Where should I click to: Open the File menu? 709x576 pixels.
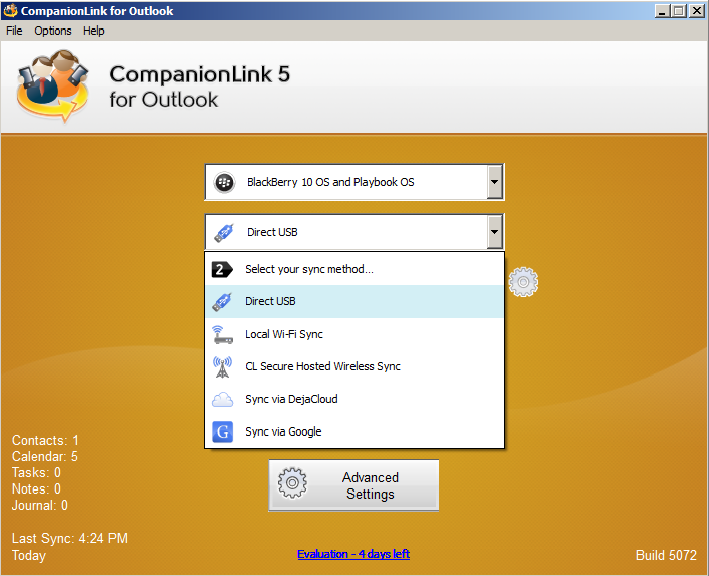pyautogui.click(x=14, y=31)
